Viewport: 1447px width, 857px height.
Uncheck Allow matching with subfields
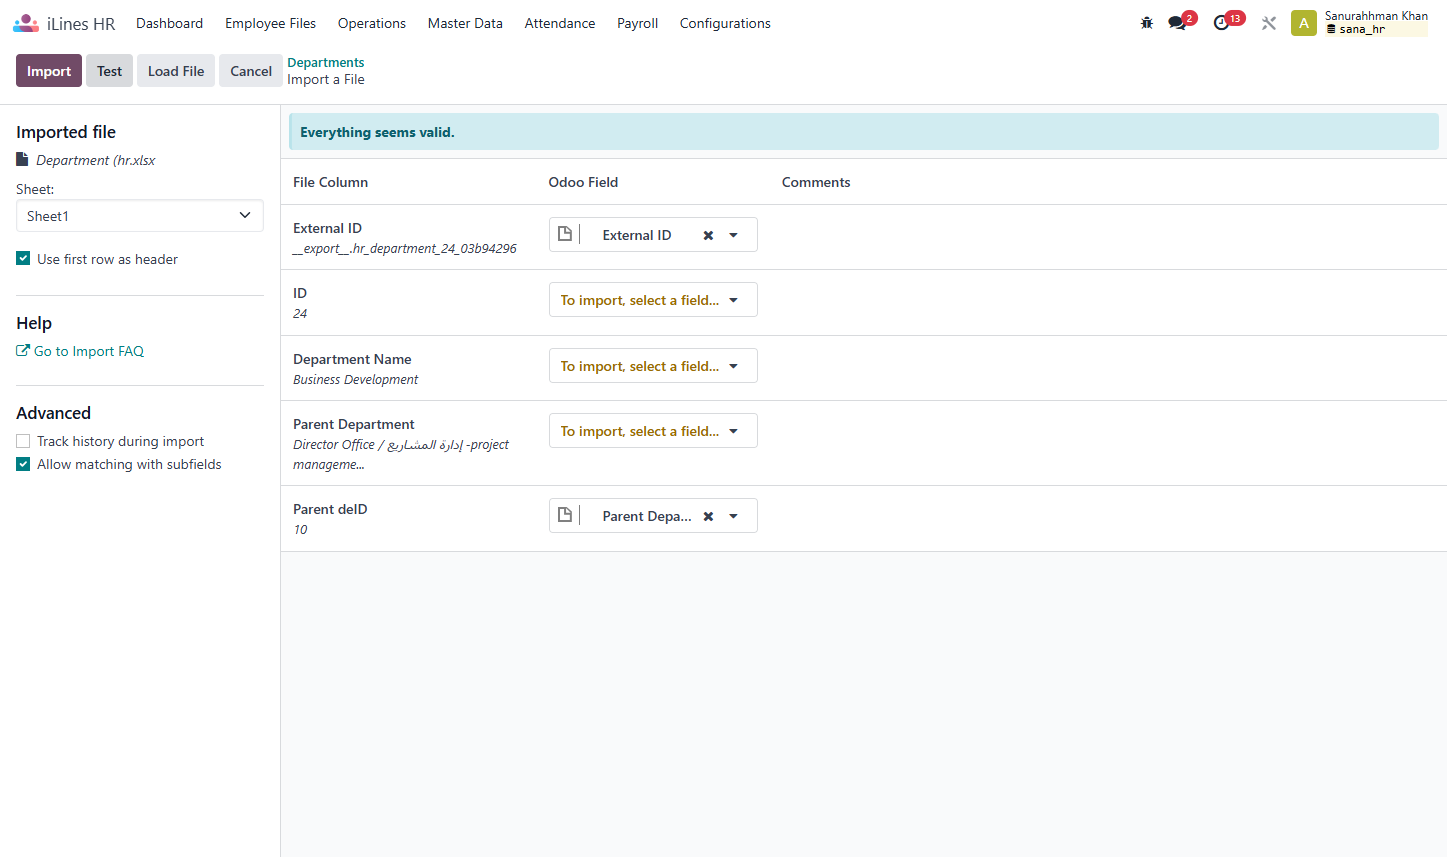point(23,464)
